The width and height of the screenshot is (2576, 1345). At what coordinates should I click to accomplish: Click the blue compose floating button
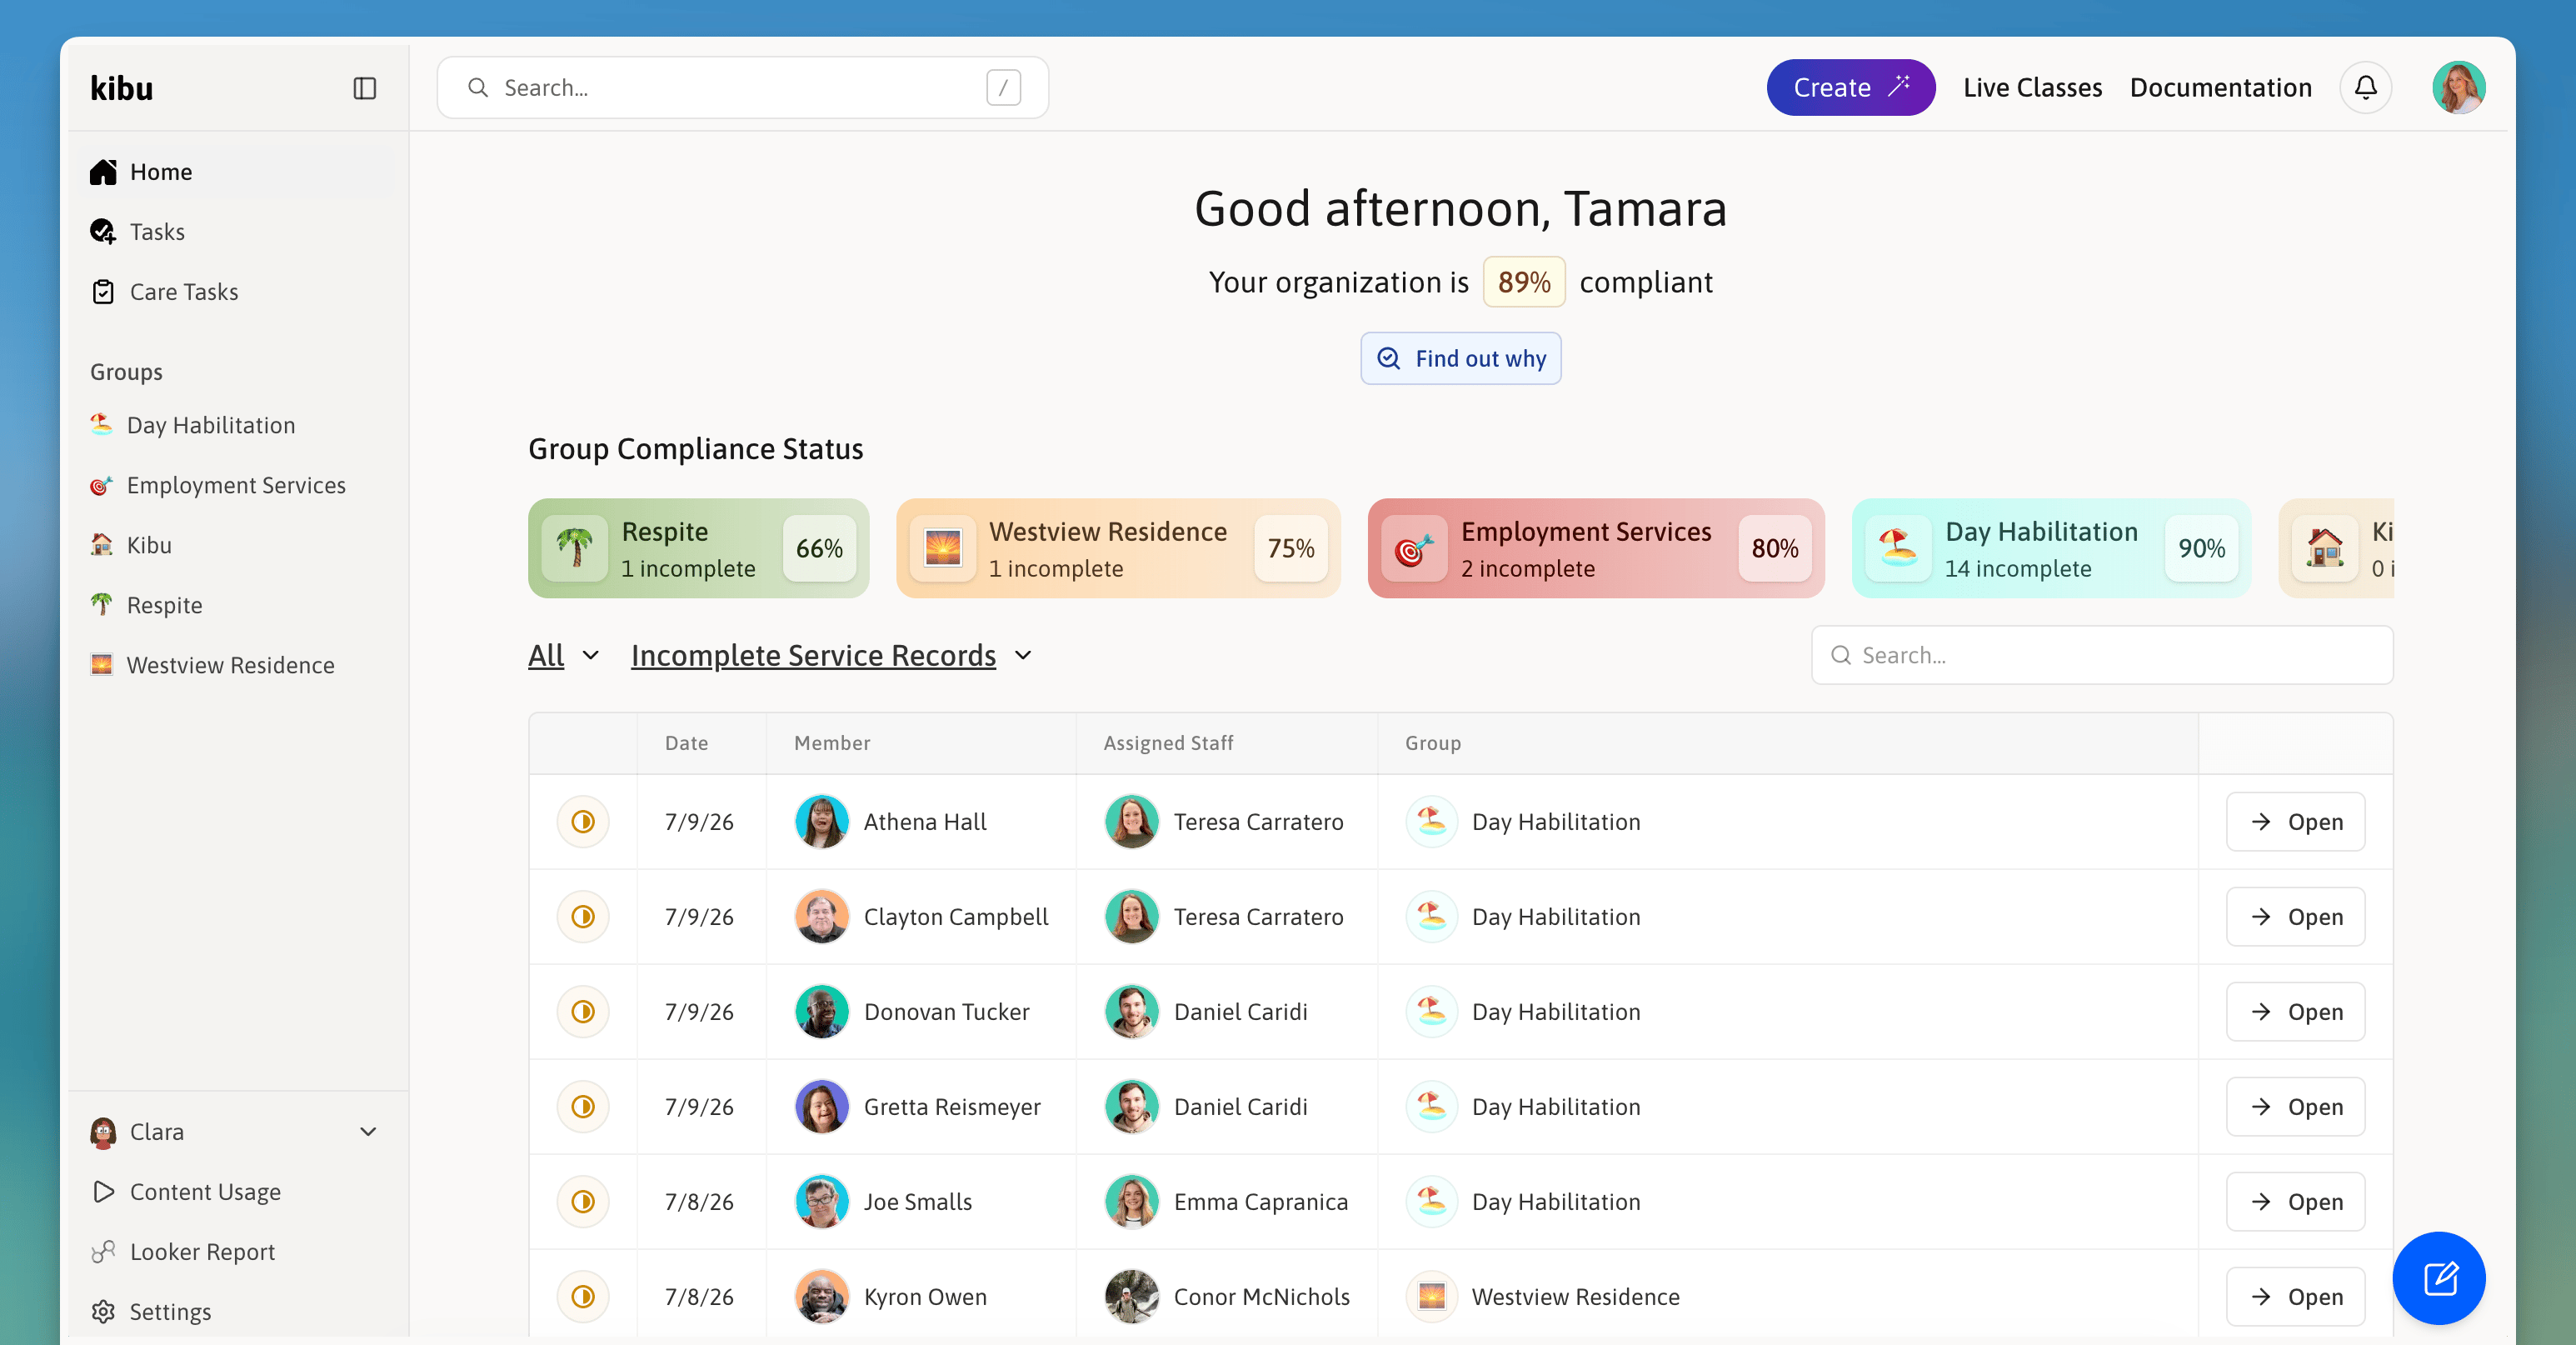pyautogui.click(x=2439, y=1278)
